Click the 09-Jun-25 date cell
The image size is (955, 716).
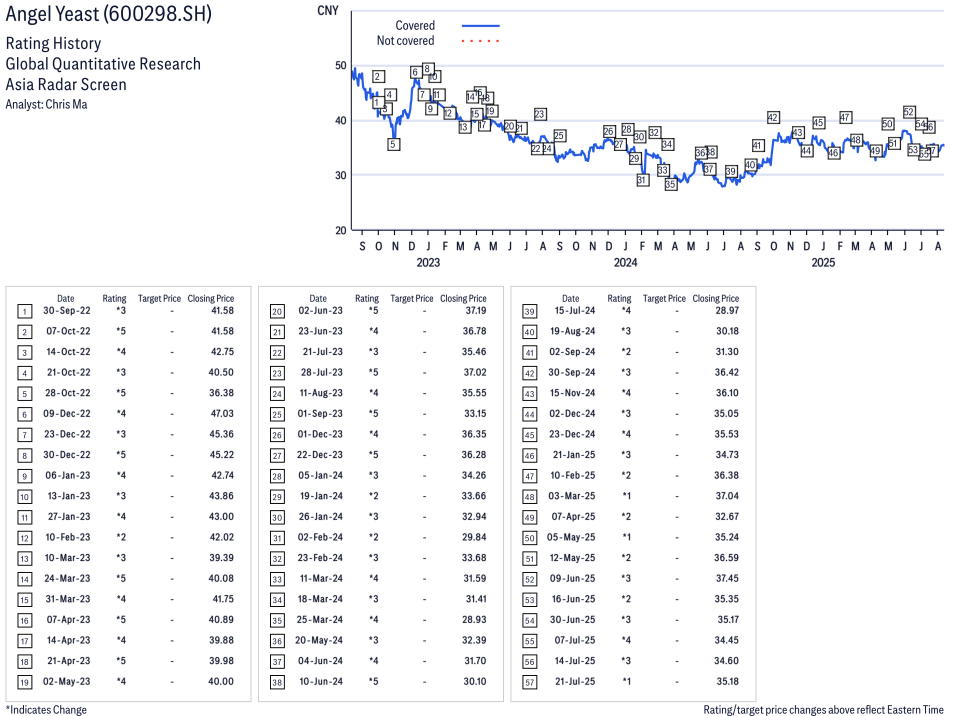[573, 578]
